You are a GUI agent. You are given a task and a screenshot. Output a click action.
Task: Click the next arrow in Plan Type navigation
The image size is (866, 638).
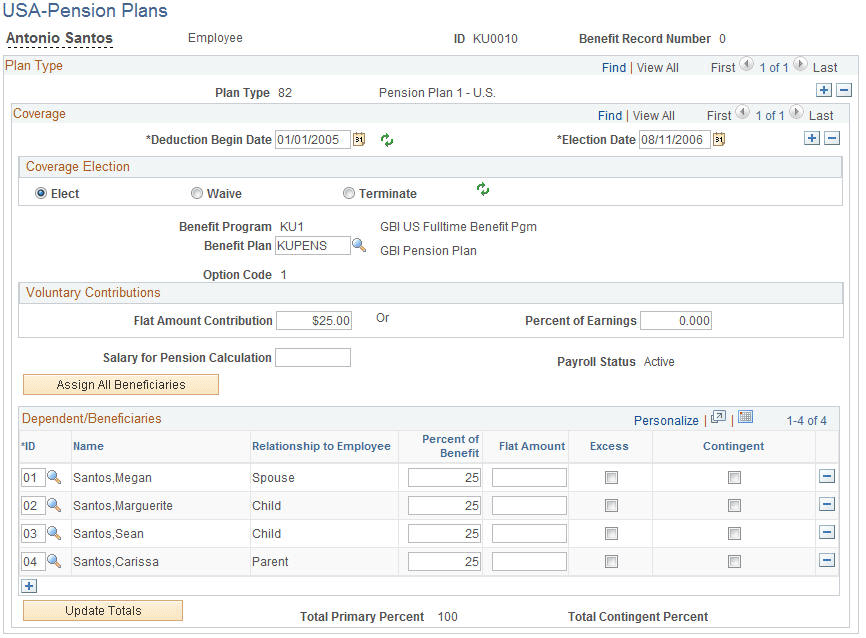coord(800,67)
